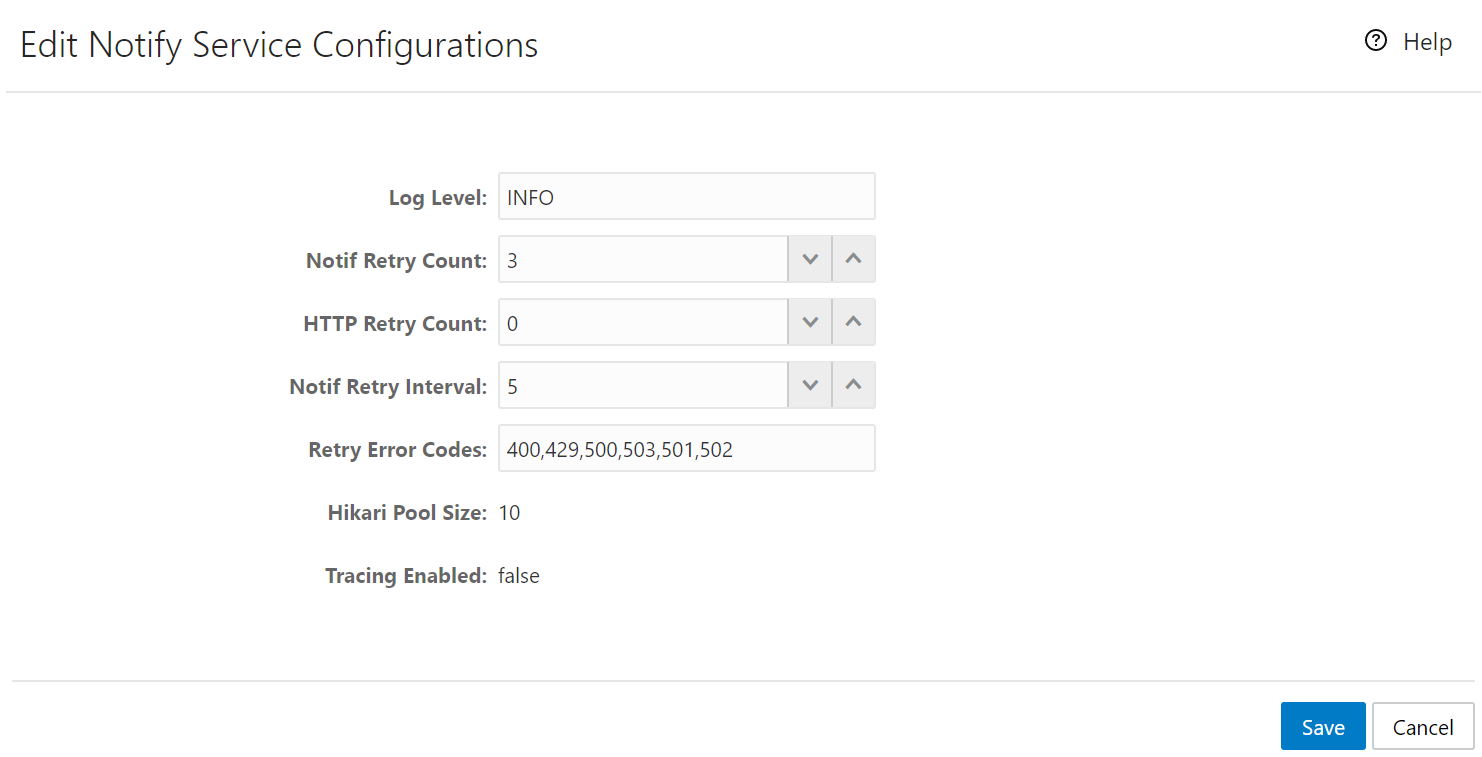Click the HTTP Retry Count label
Image resolution: width=1482 pixels, height=757 pixels.
click(395, 324)
